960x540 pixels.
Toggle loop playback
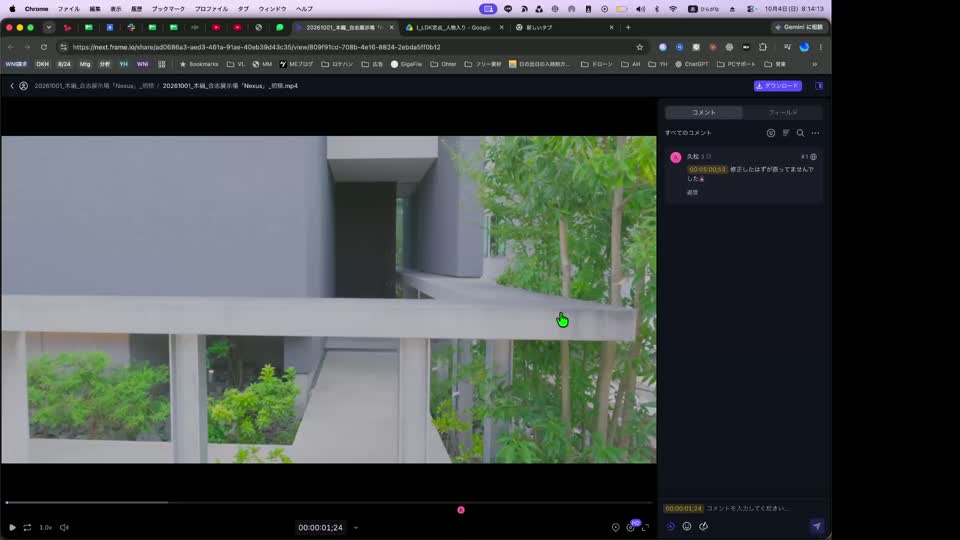click(x=28, y=527)
